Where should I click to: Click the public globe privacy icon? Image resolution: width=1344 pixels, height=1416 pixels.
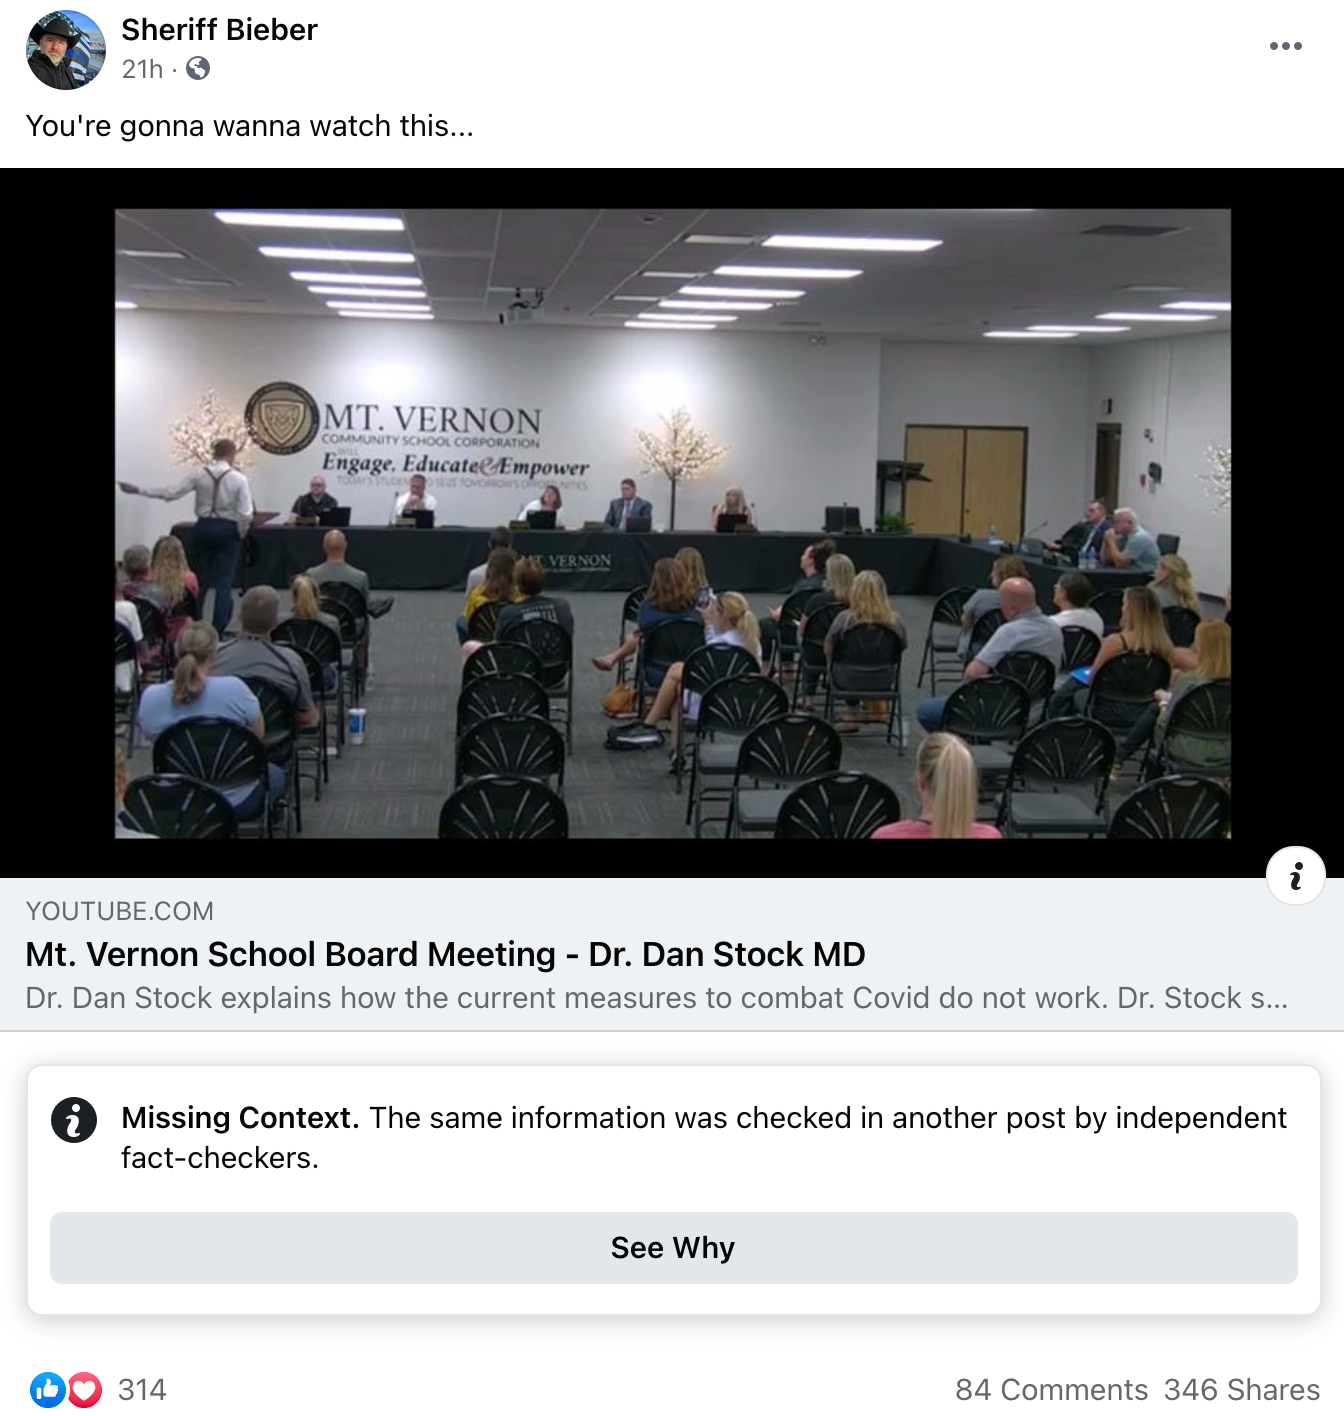(x=198, y=68)
